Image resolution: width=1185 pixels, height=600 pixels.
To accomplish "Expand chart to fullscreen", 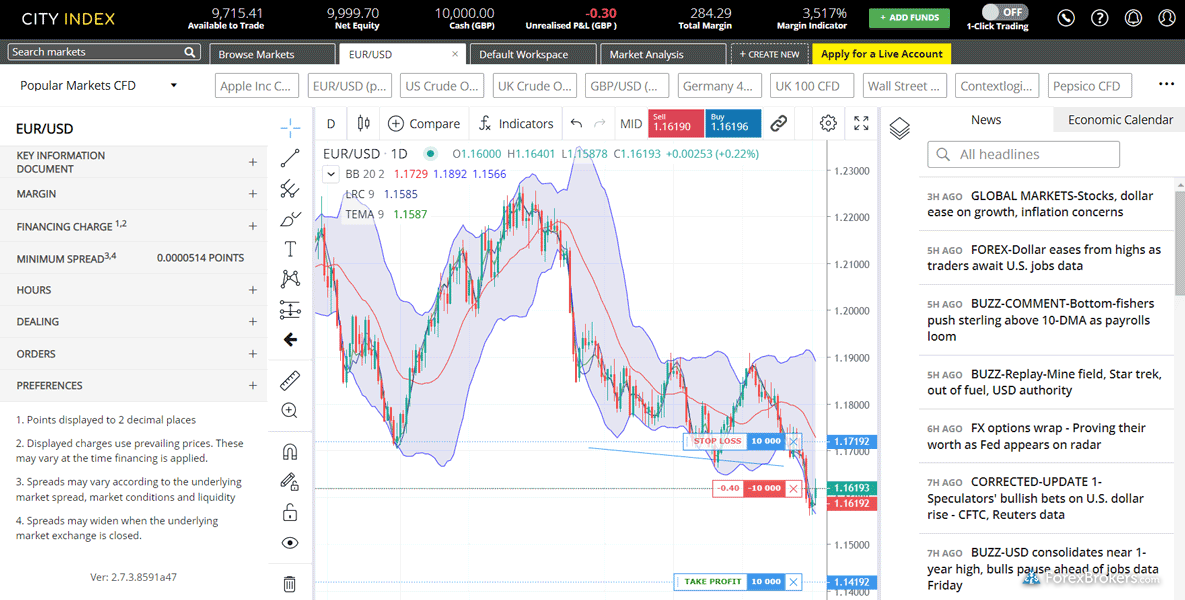I will point(861,123).
